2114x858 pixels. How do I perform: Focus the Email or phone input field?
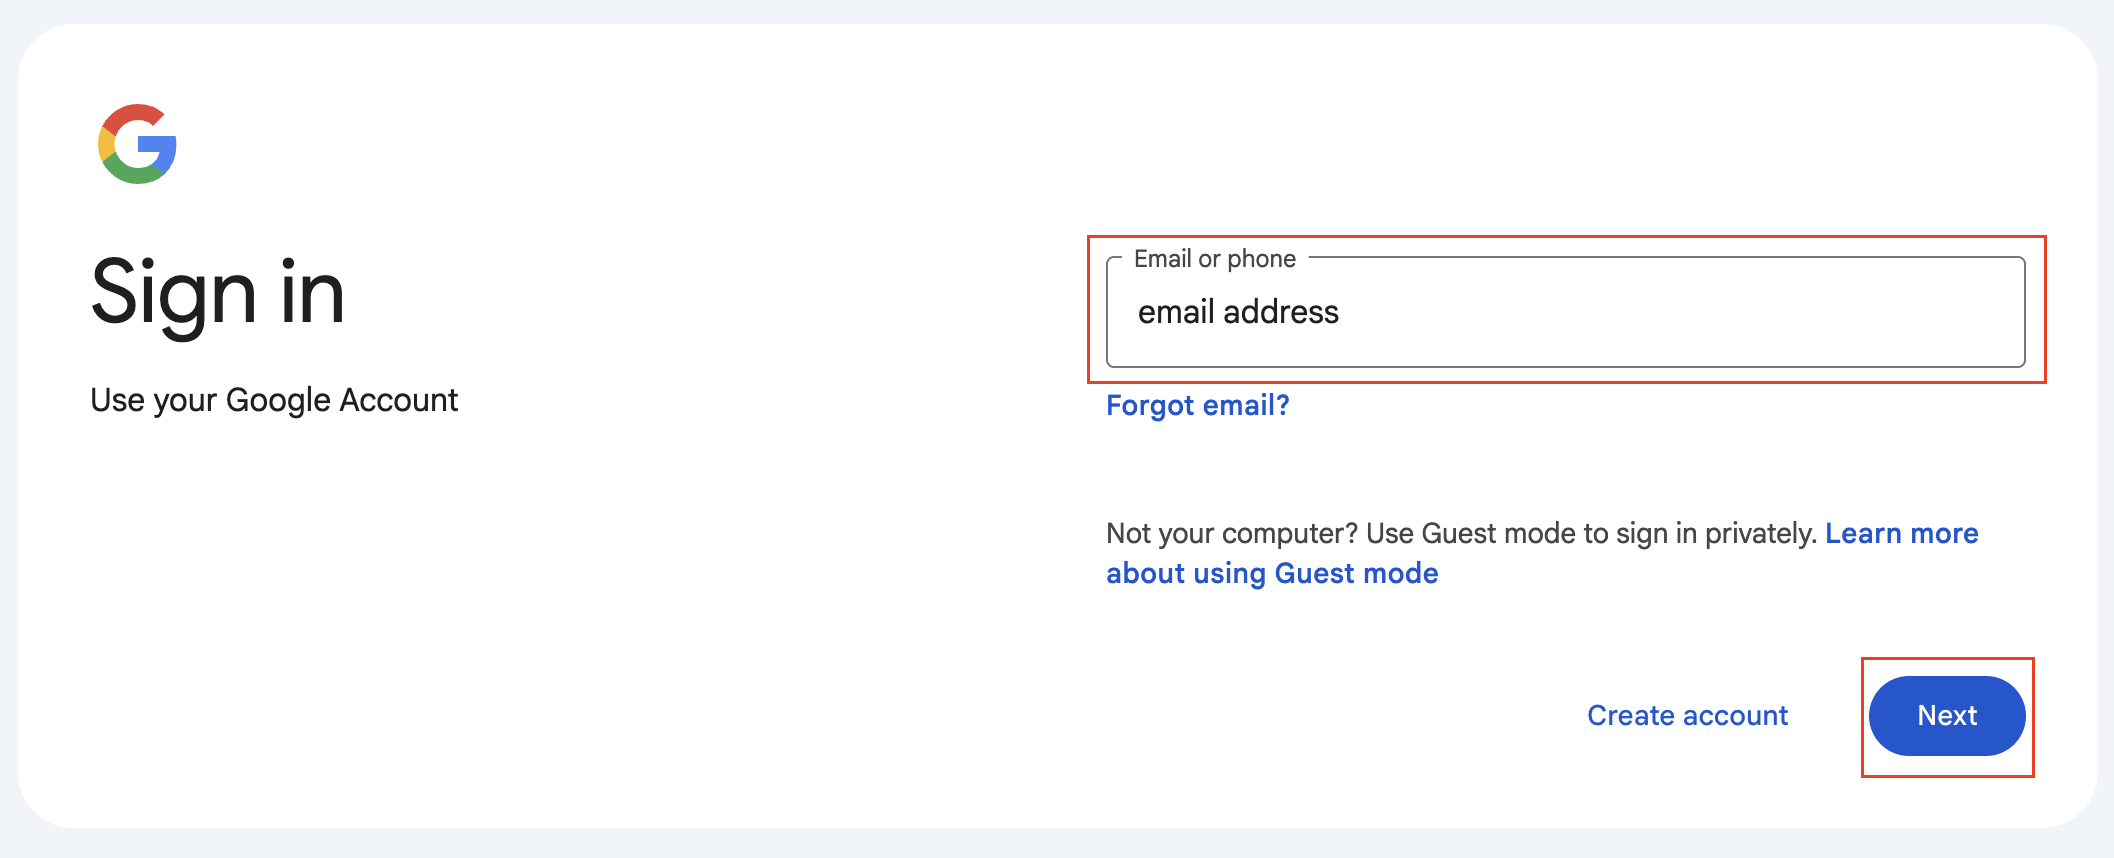[1565, 312]
